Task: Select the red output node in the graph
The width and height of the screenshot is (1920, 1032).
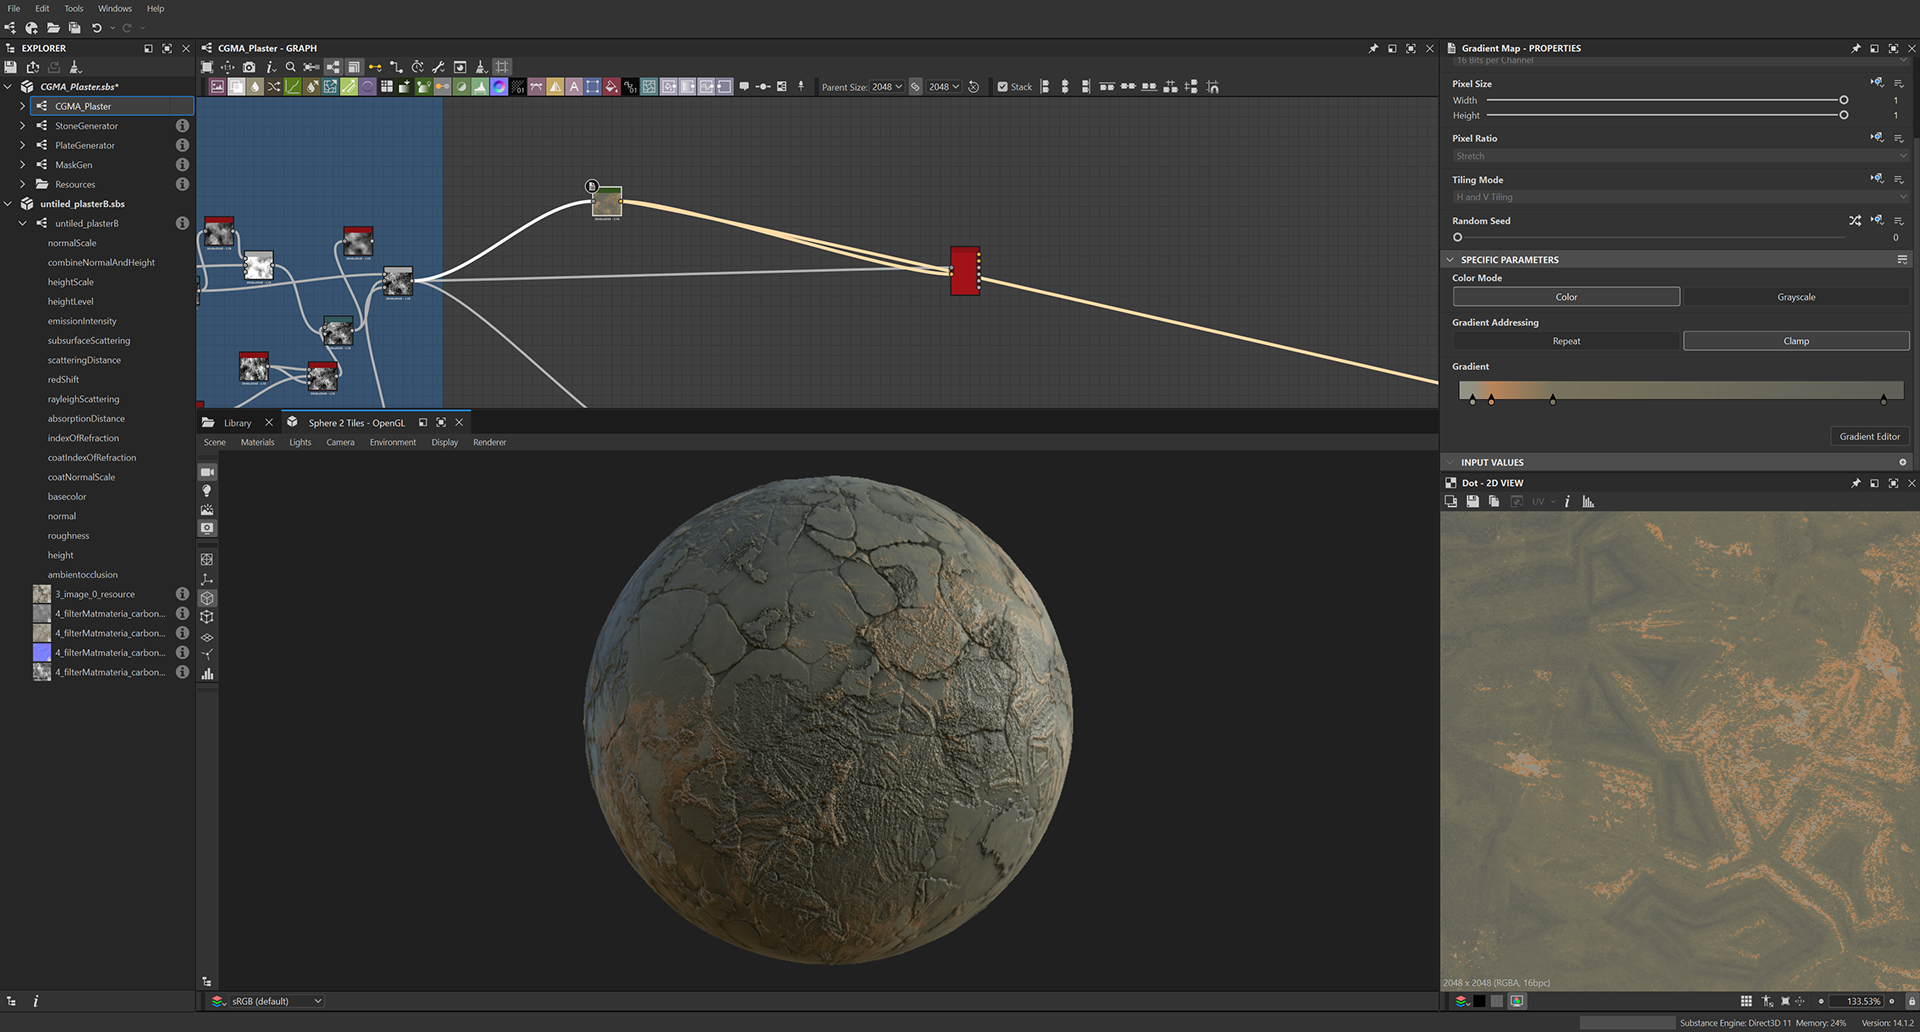Action: pyautogui.click(x=964, y=271)
